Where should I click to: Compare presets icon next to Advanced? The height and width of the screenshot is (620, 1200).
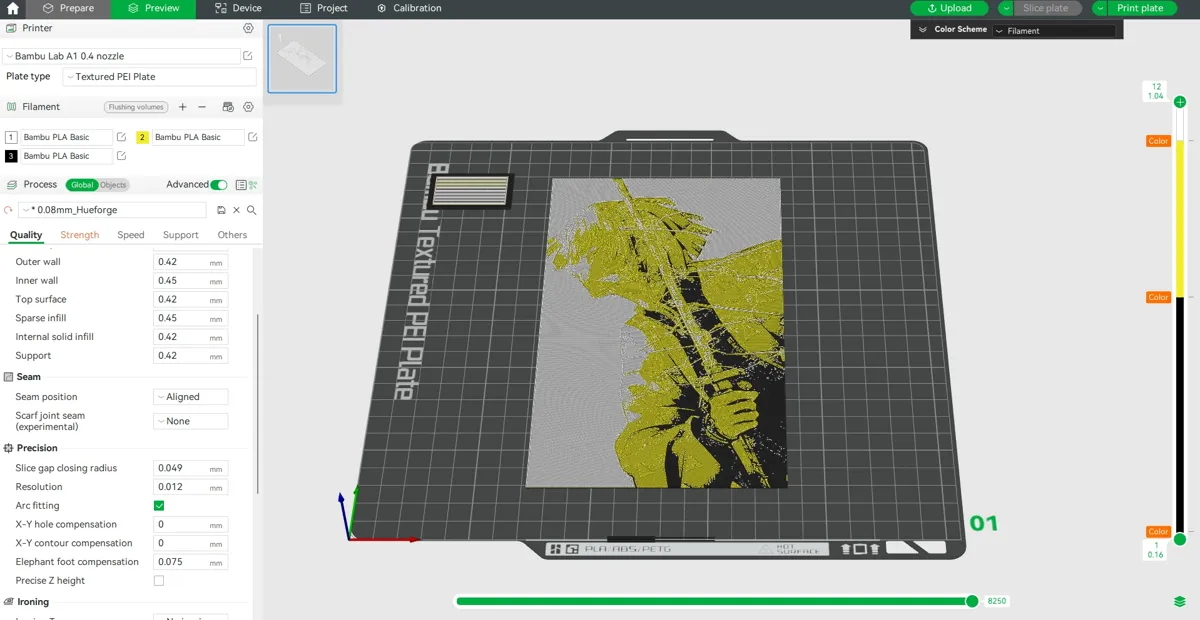pos(253,185)
